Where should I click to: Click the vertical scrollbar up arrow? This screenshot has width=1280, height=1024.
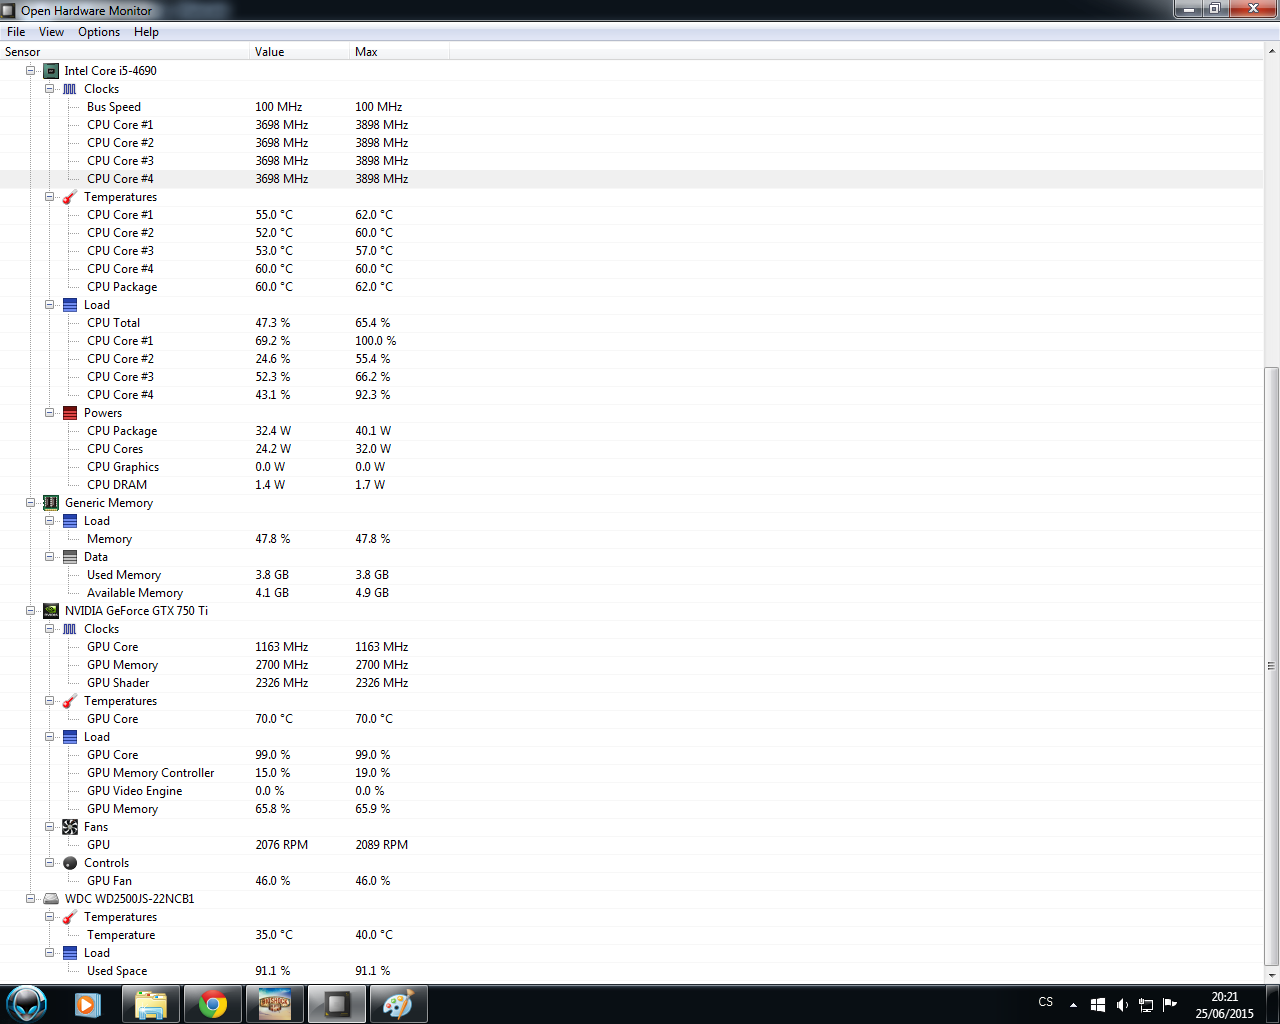pyautogui.click(x=1272, y=52)
